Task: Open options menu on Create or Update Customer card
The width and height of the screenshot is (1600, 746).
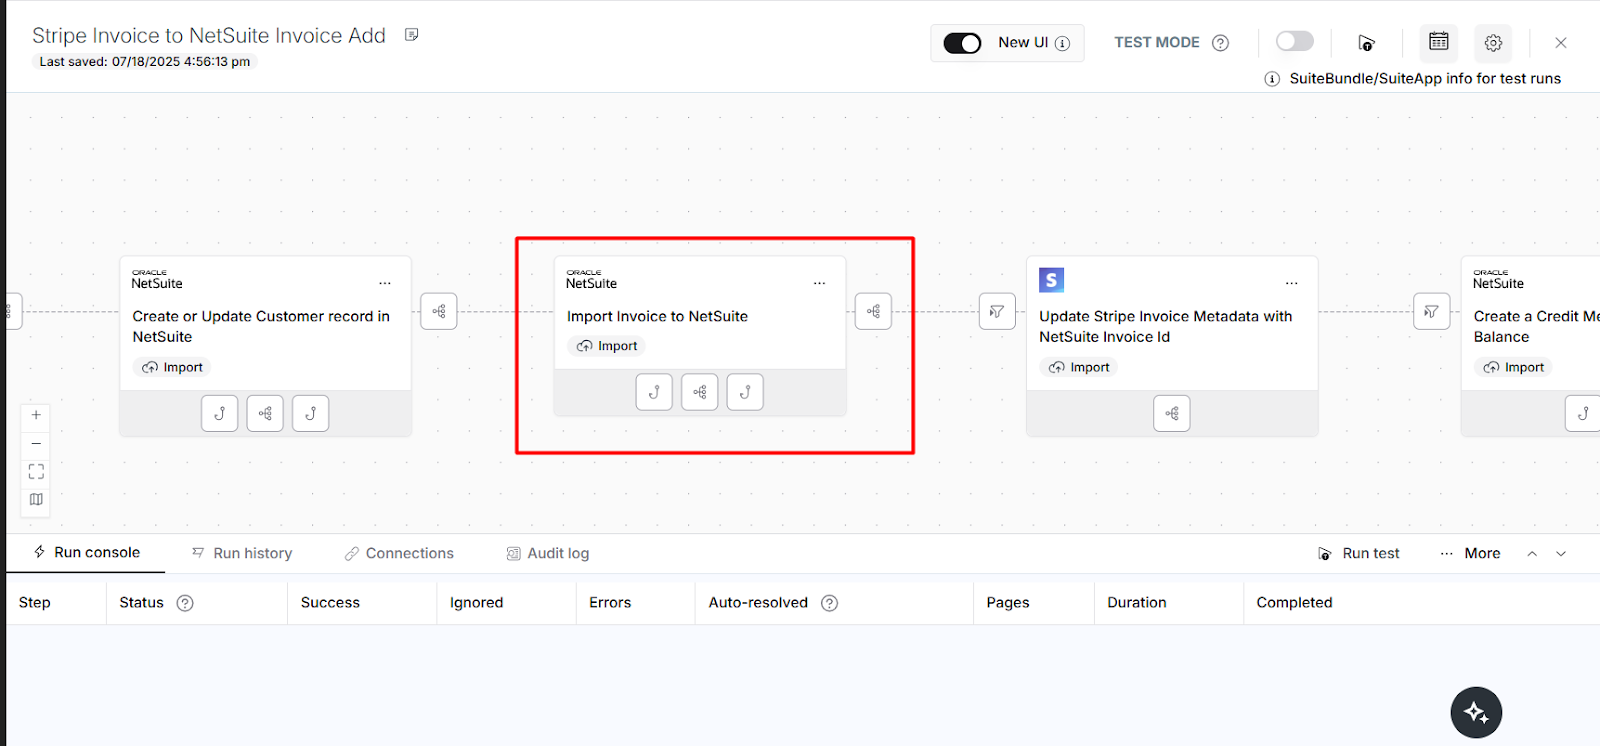Action: [385, 283]
